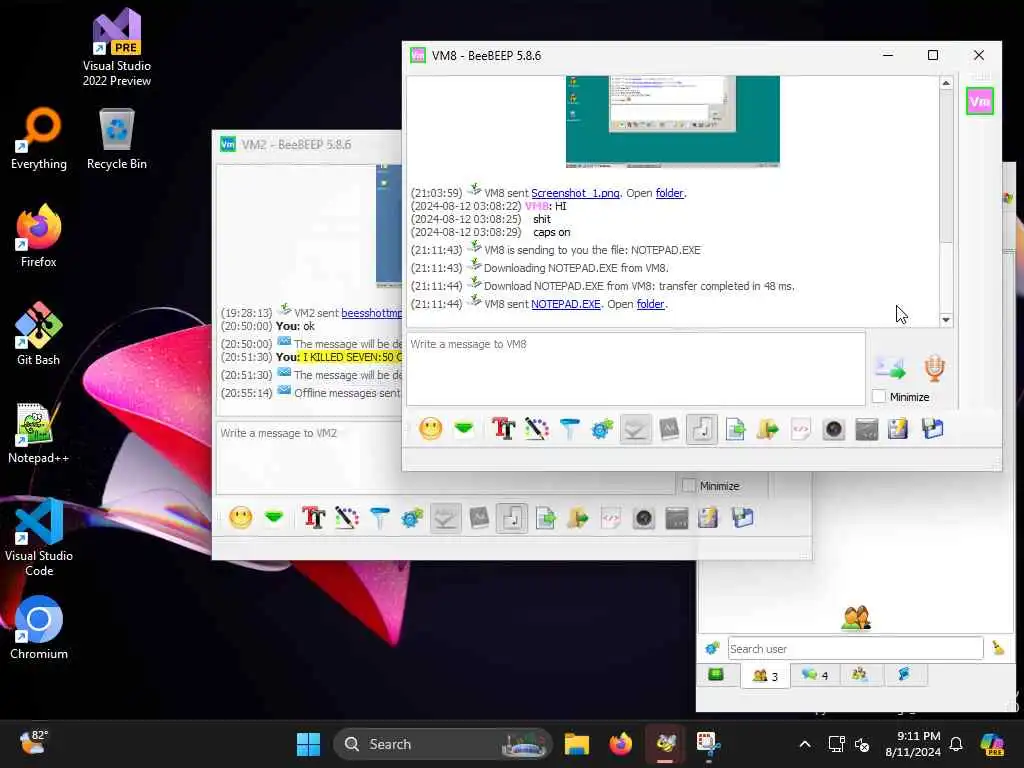
Task: Click send file icon in VM2 toolbar
Action: pyautogui.click(x=545, y=518)
